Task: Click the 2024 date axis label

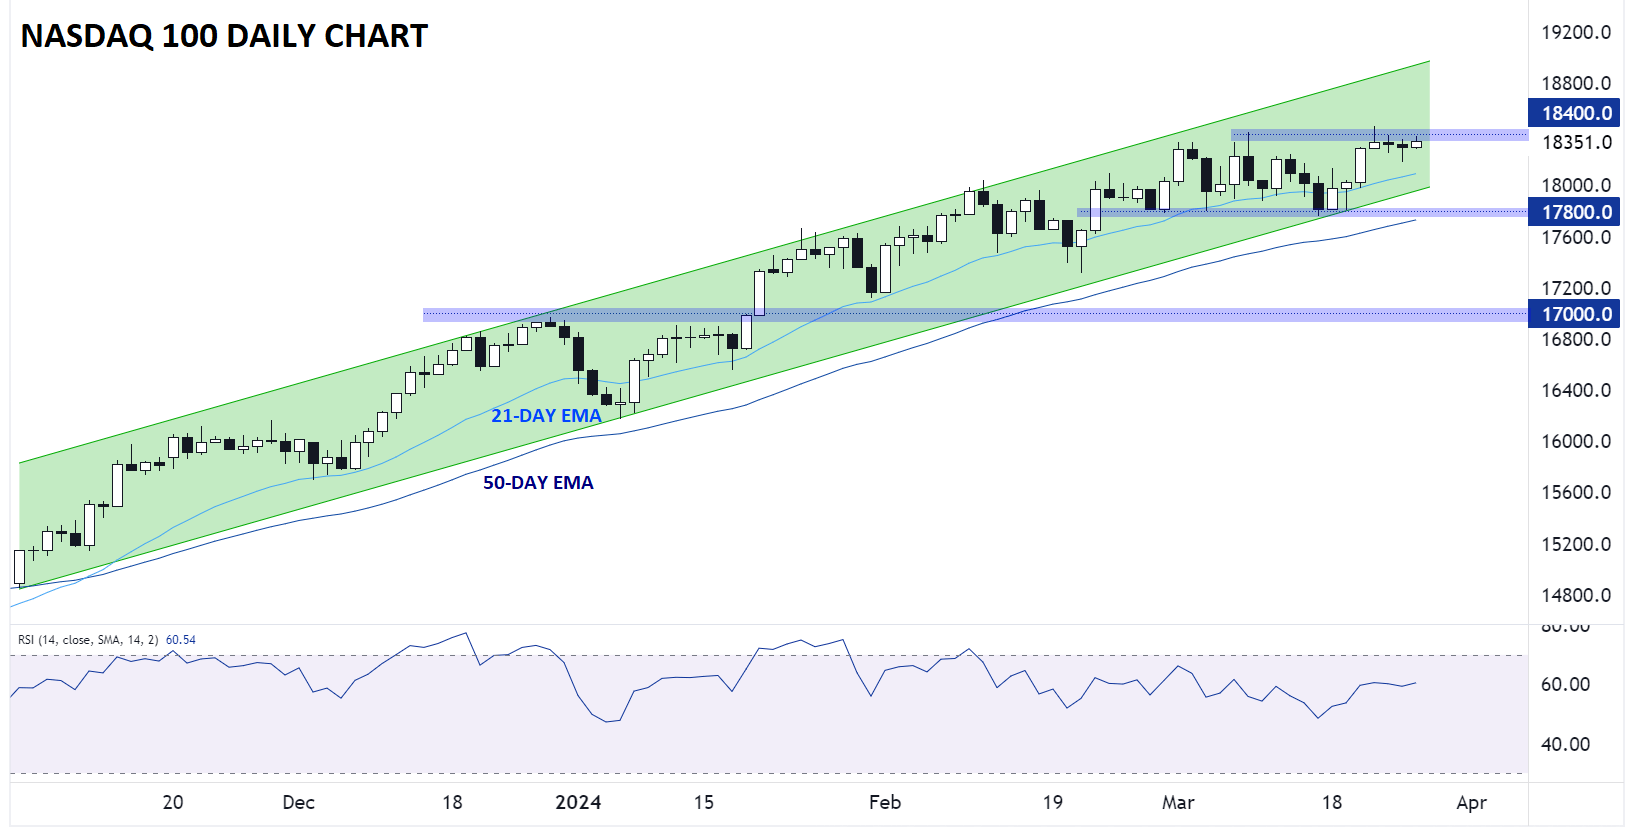Action: coord(578,803)
